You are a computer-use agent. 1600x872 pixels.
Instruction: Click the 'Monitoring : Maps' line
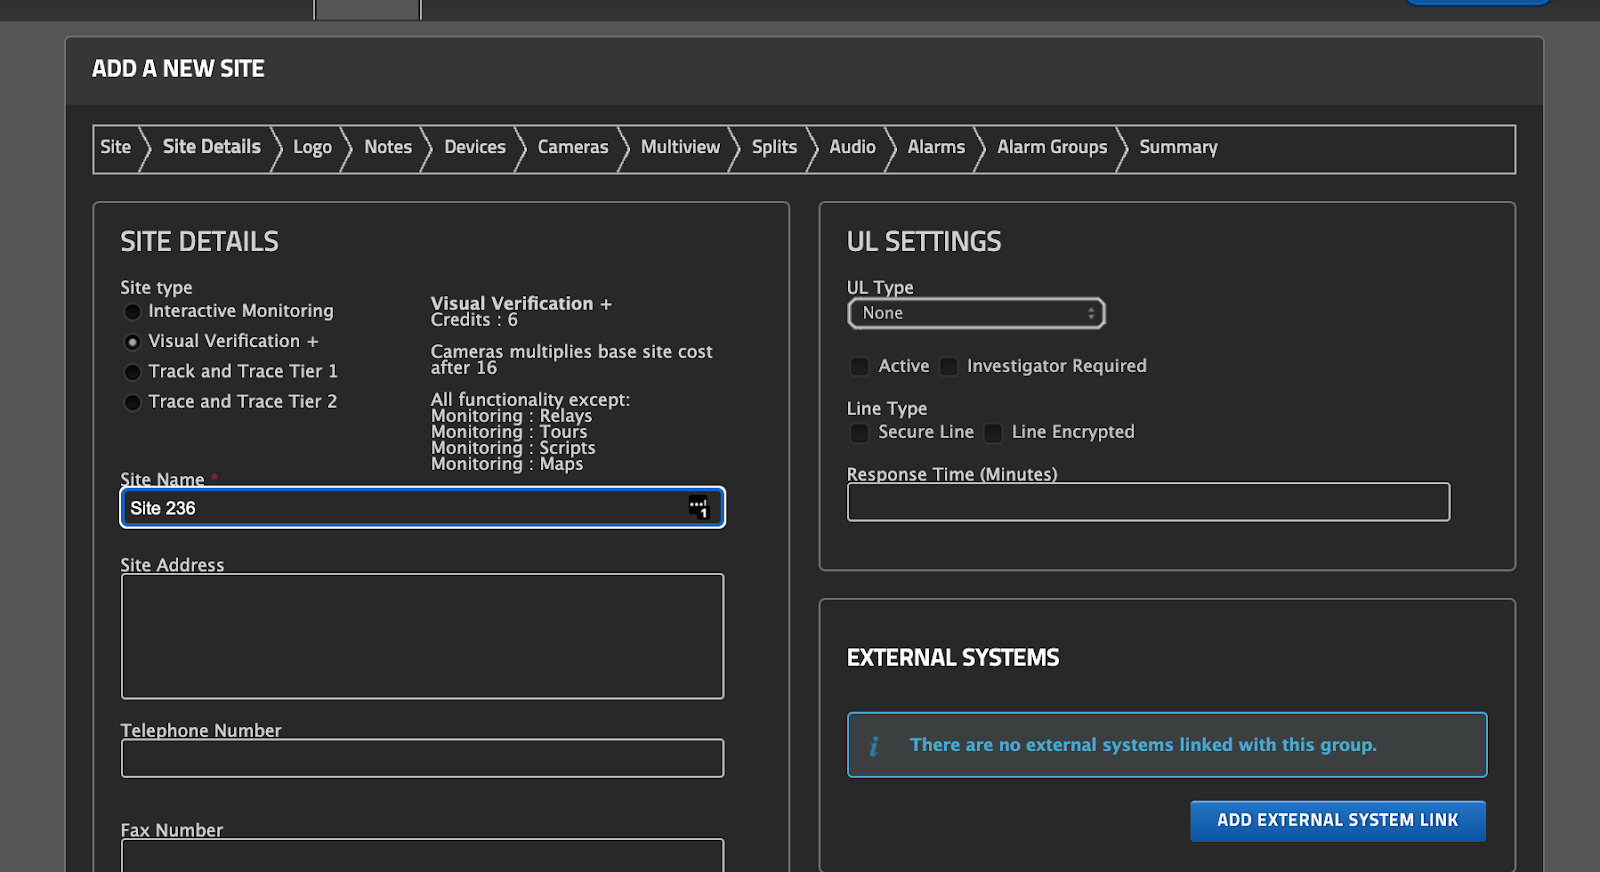[x=507, y=464]
